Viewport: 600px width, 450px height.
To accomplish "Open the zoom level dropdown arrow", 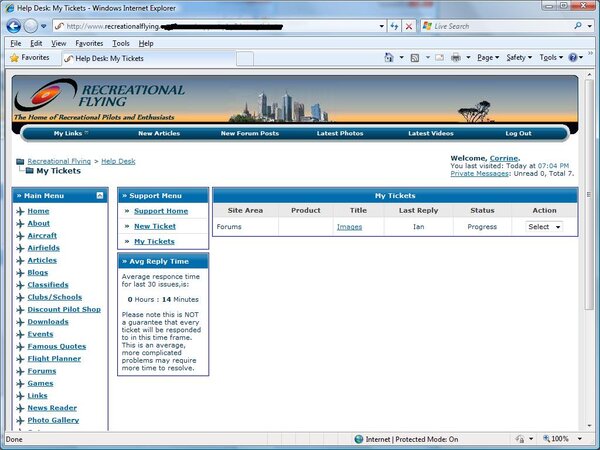I will pos(576,439).
